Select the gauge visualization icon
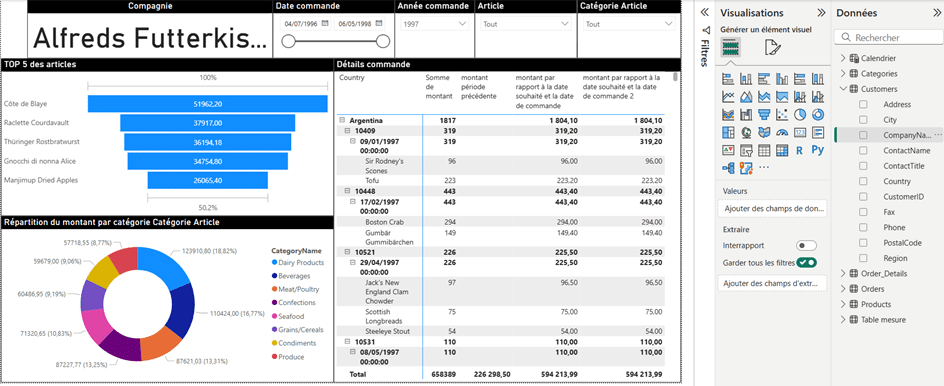This screenshot has width=944, height=386. coord(782,132)
